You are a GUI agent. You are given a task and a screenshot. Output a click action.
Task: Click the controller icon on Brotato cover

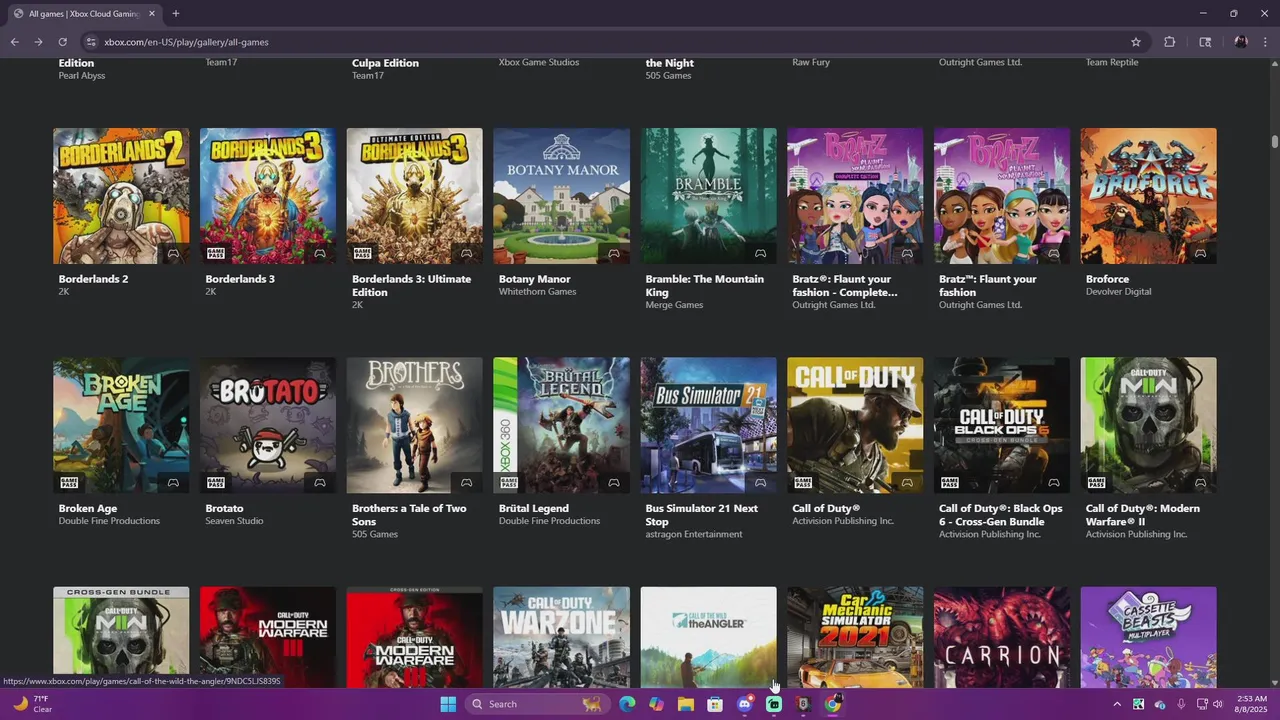320,483
